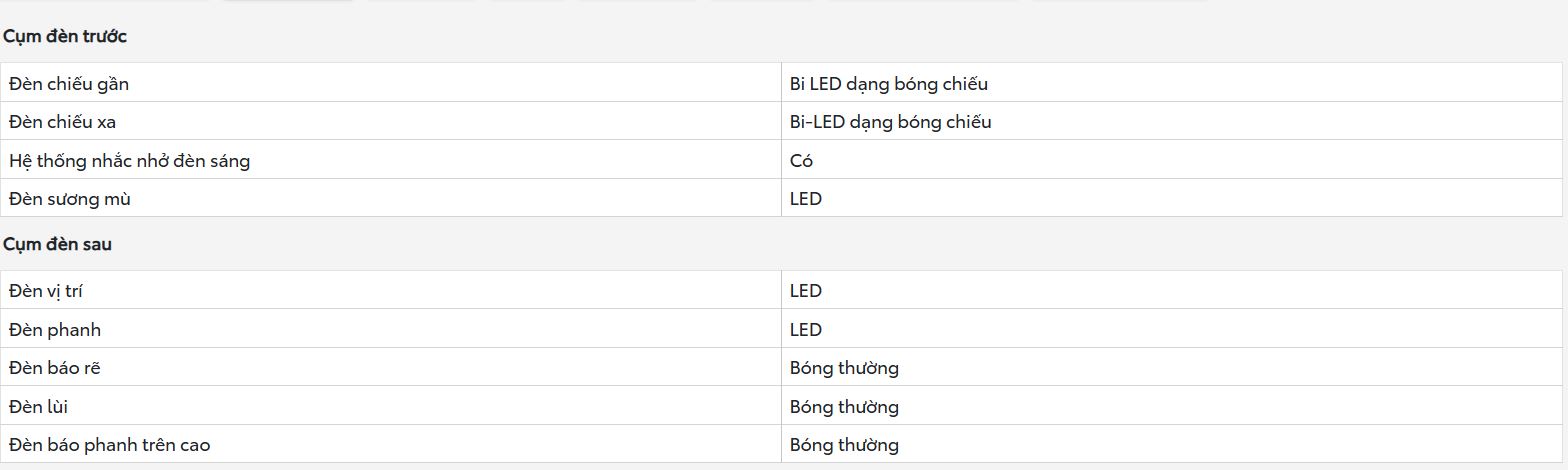
Task: Click the 'Hệ thống nhắc nhở đèn sáng' label
Action: tap(129, 161)
